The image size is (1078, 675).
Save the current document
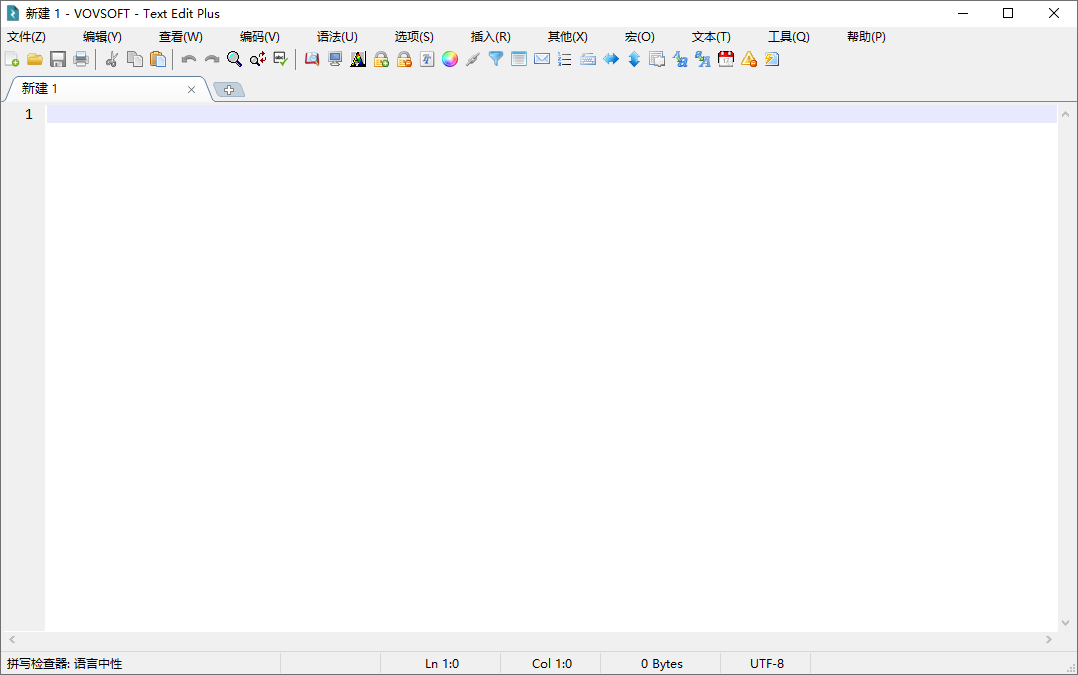57,59
